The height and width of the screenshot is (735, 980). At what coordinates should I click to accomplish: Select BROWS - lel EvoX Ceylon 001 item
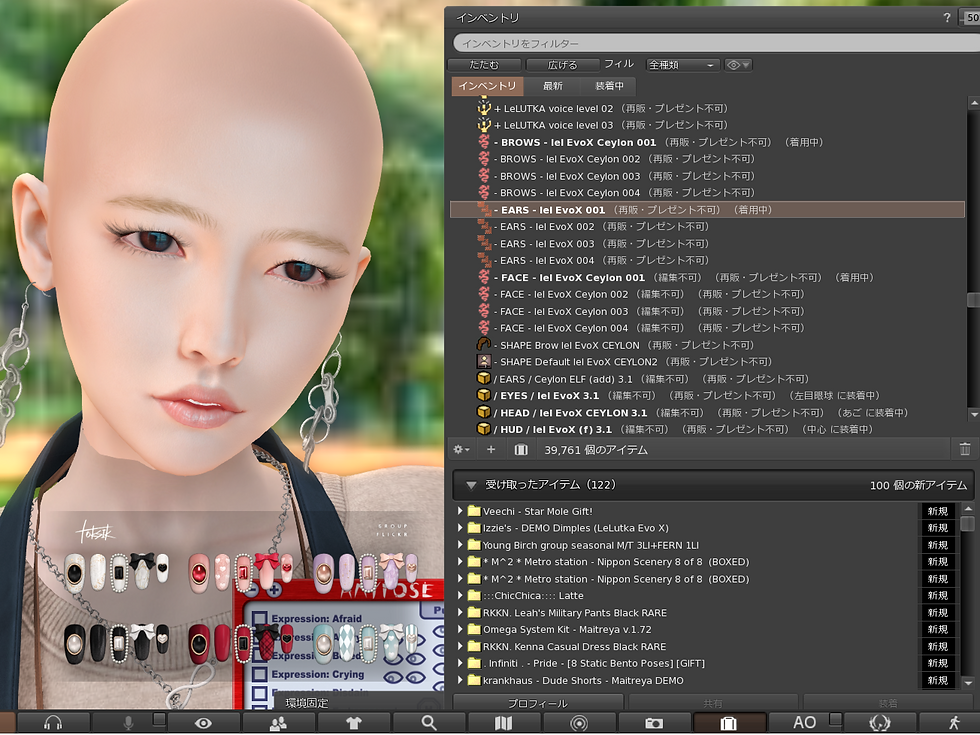(708, 142)
